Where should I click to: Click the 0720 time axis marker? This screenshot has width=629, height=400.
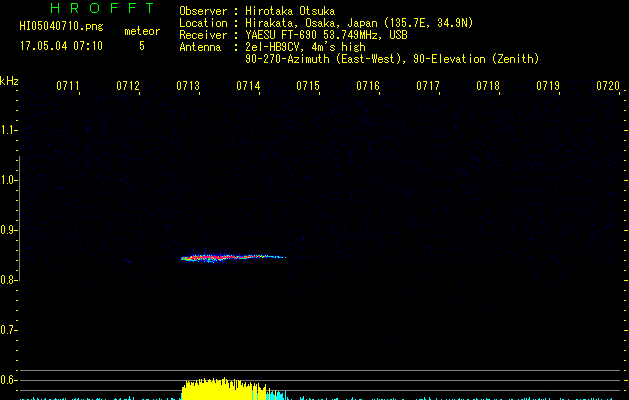(x=608, y=86)
